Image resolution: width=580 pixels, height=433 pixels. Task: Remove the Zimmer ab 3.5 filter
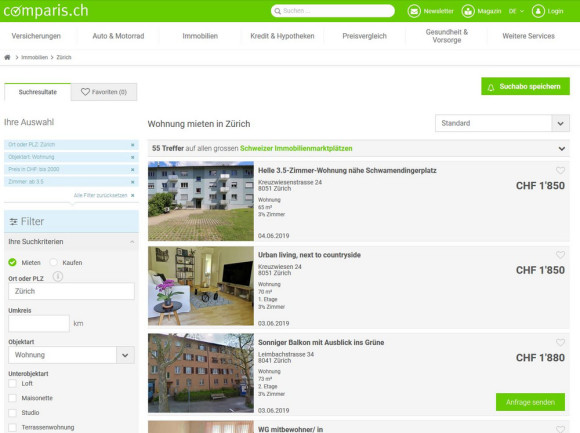pos(132,182)
